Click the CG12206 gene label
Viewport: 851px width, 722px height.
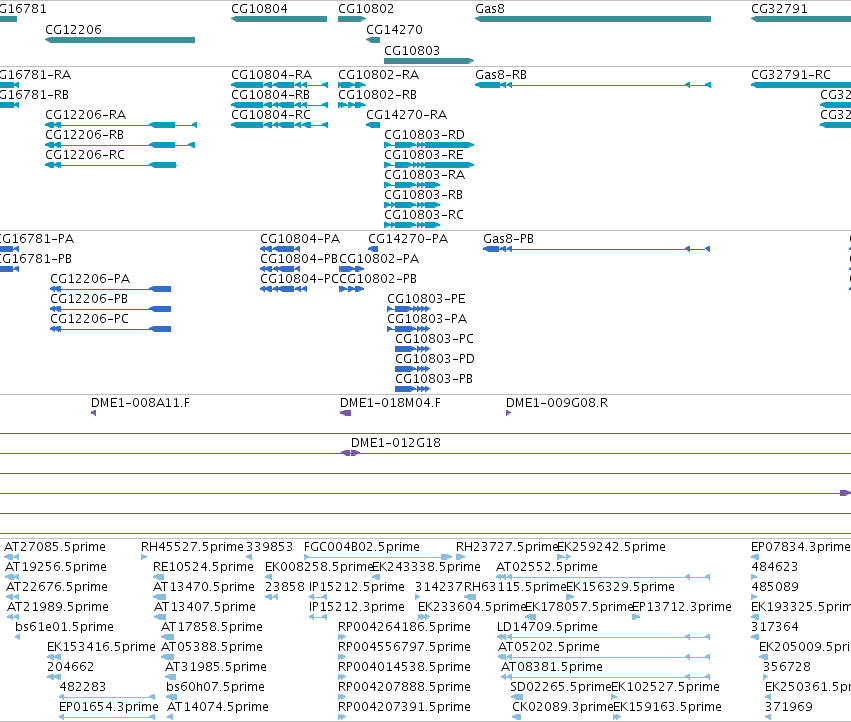coord(73,30)
